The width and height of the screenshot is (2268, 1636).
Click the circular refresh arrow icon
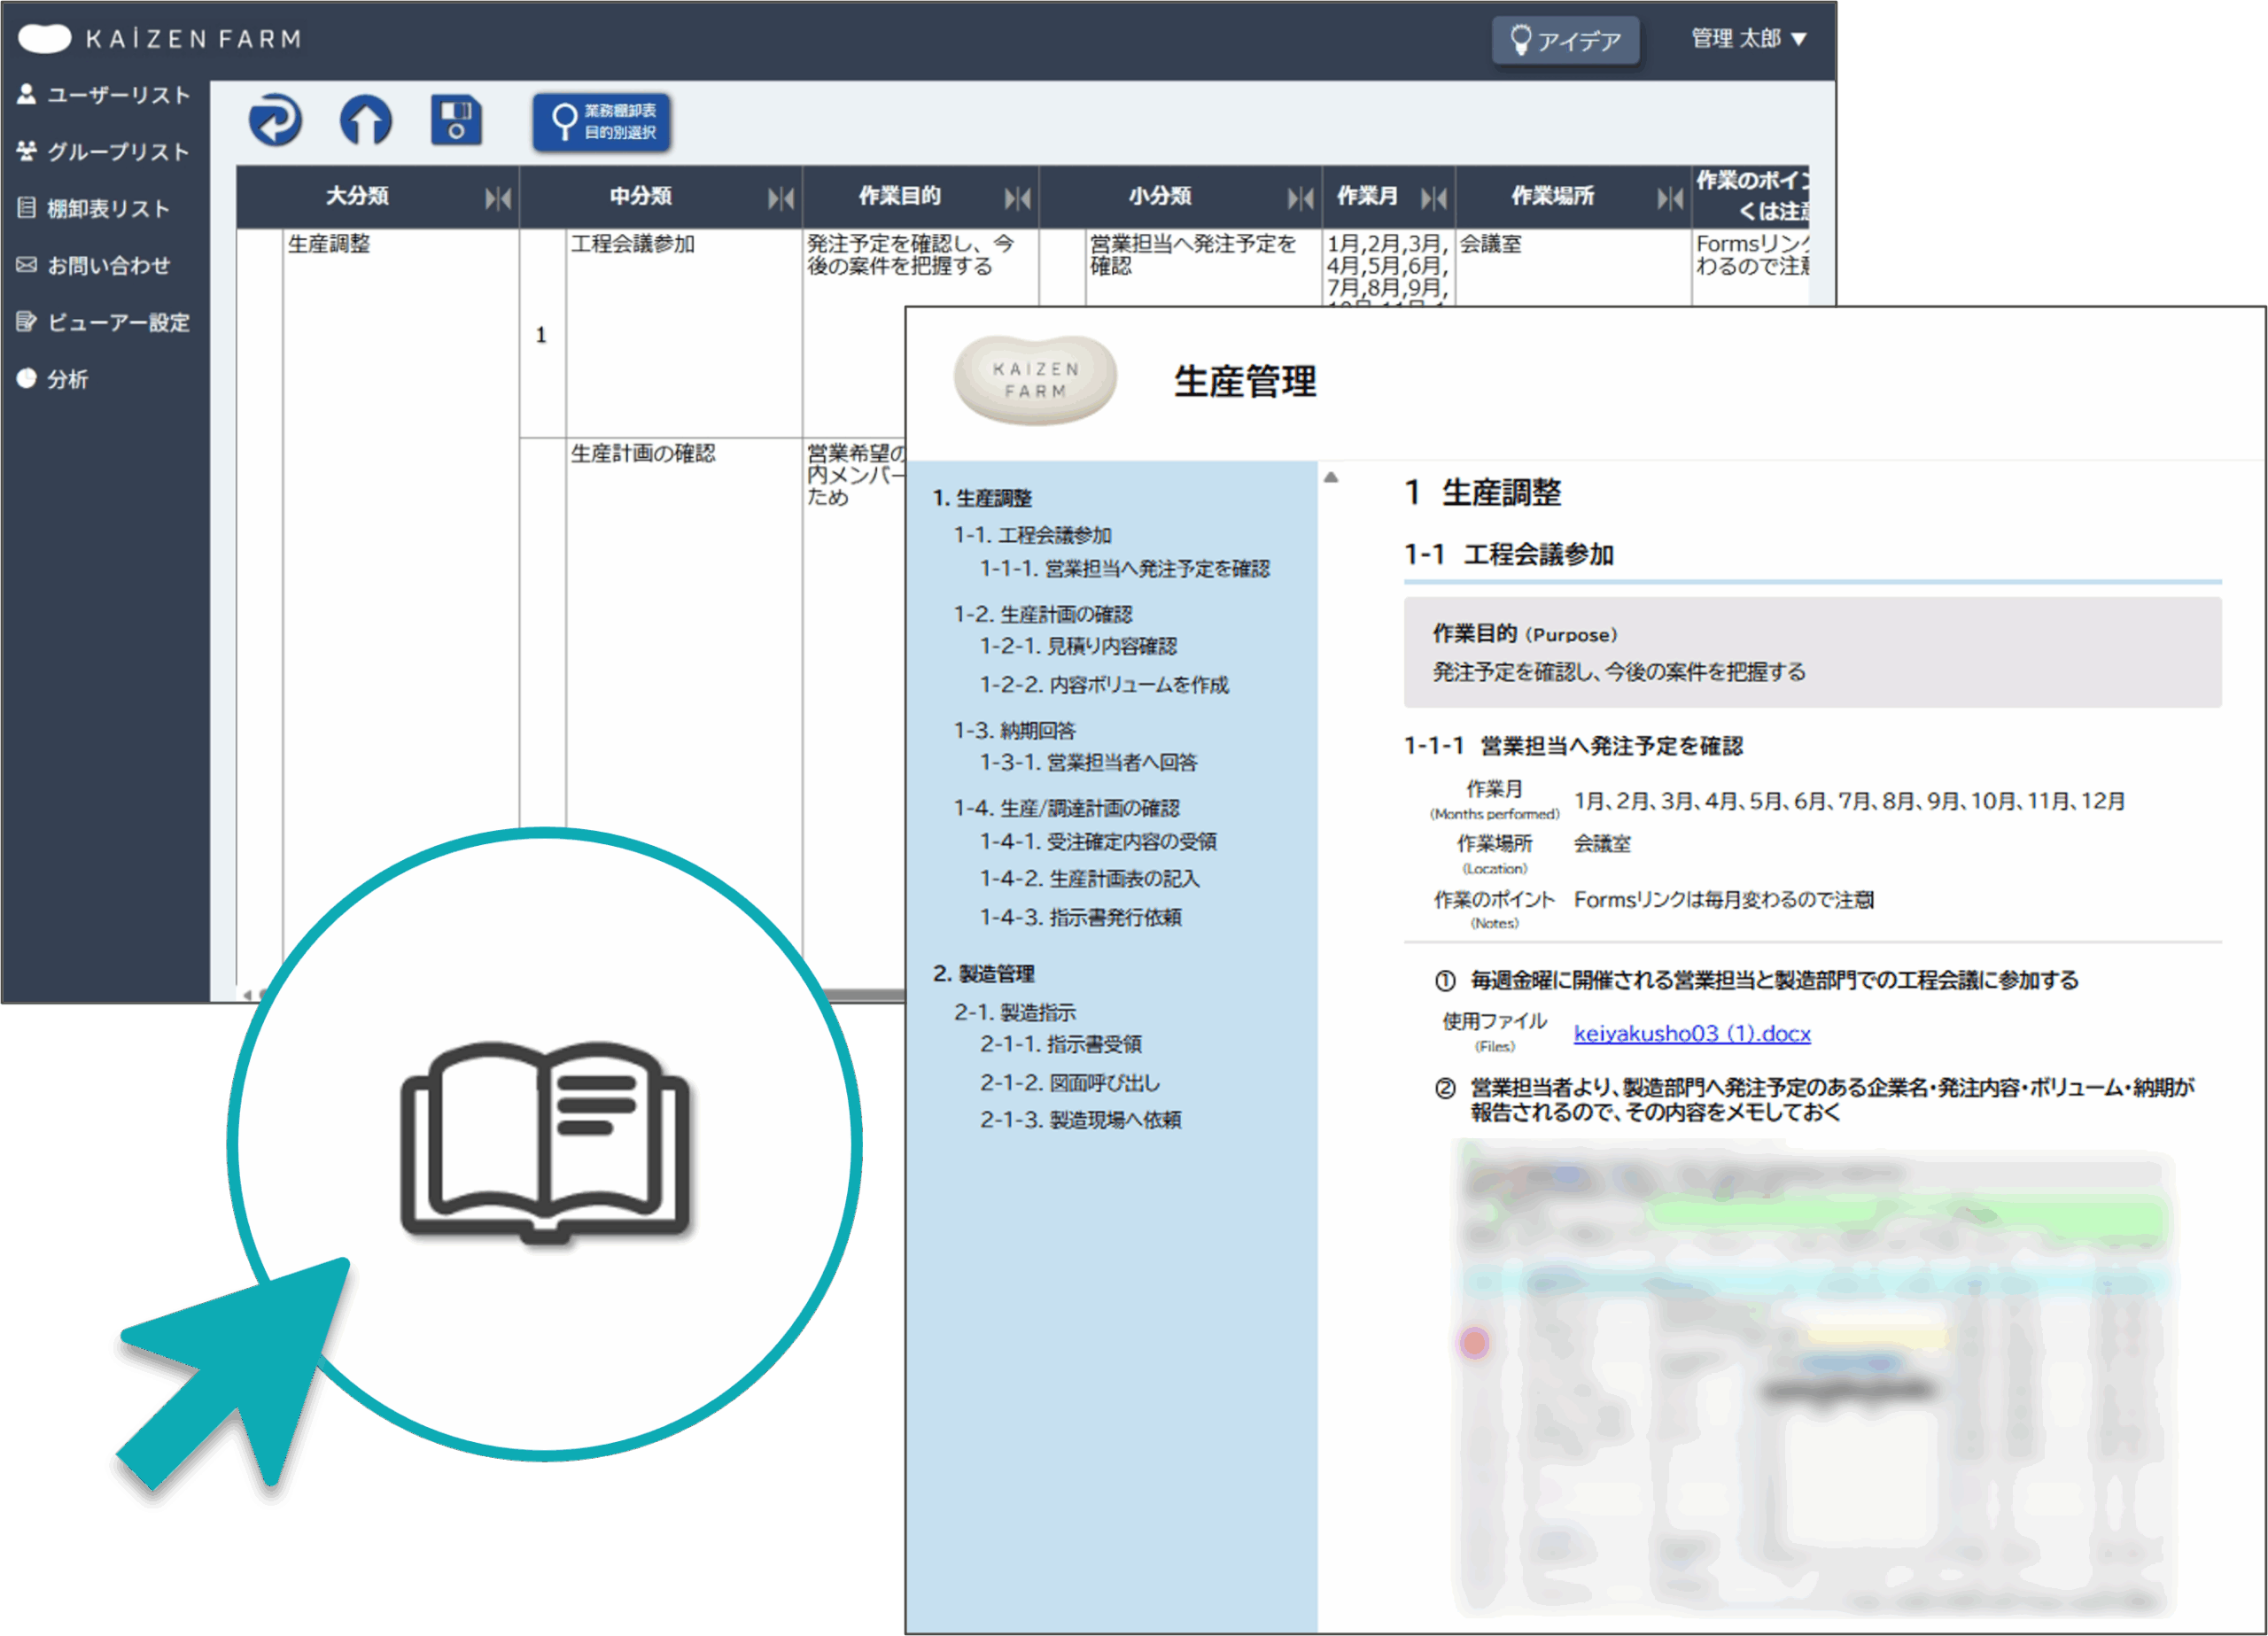point(275,121)
